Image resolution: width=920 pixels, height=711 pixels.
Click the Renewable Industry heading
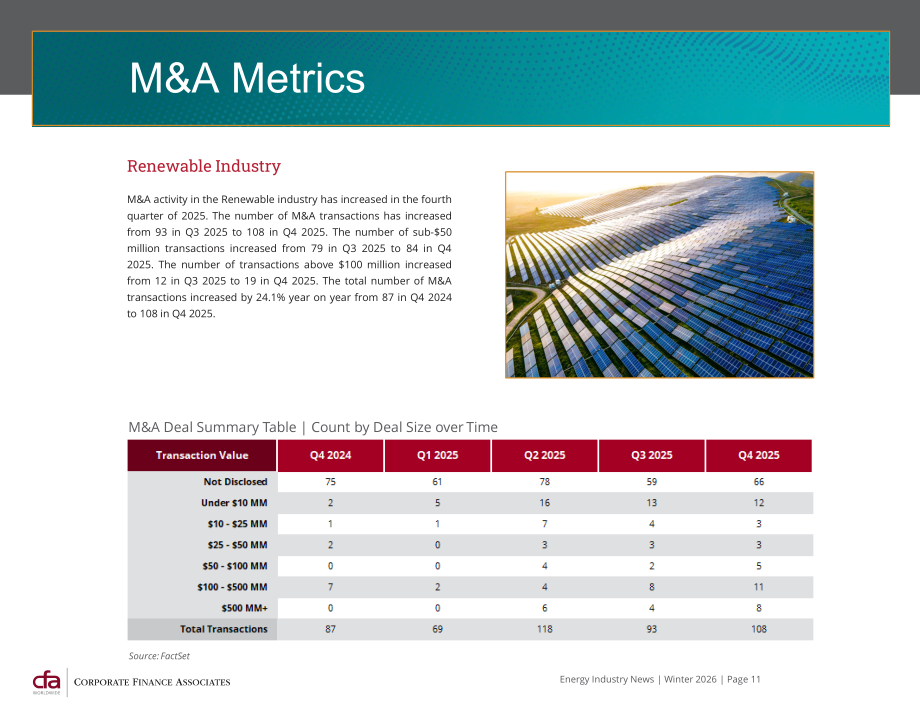point(204,166)
